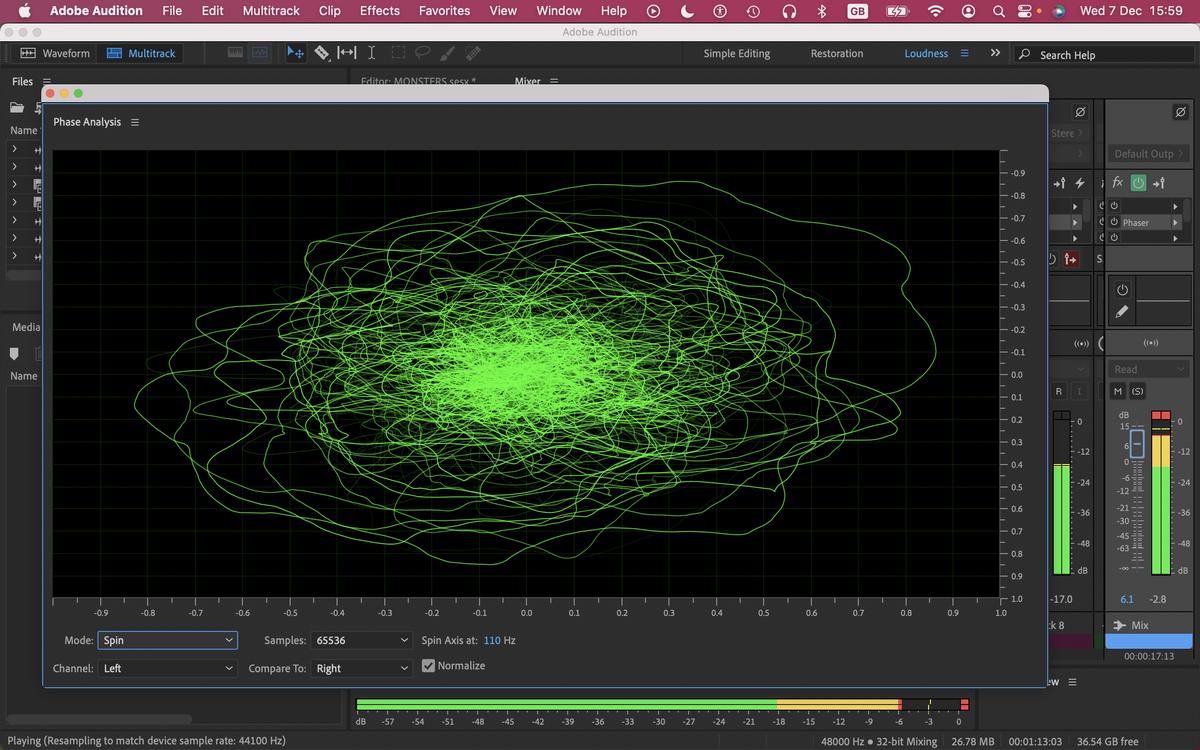Switch to the Waveform editor view
1200x750 pixels.
54,53
